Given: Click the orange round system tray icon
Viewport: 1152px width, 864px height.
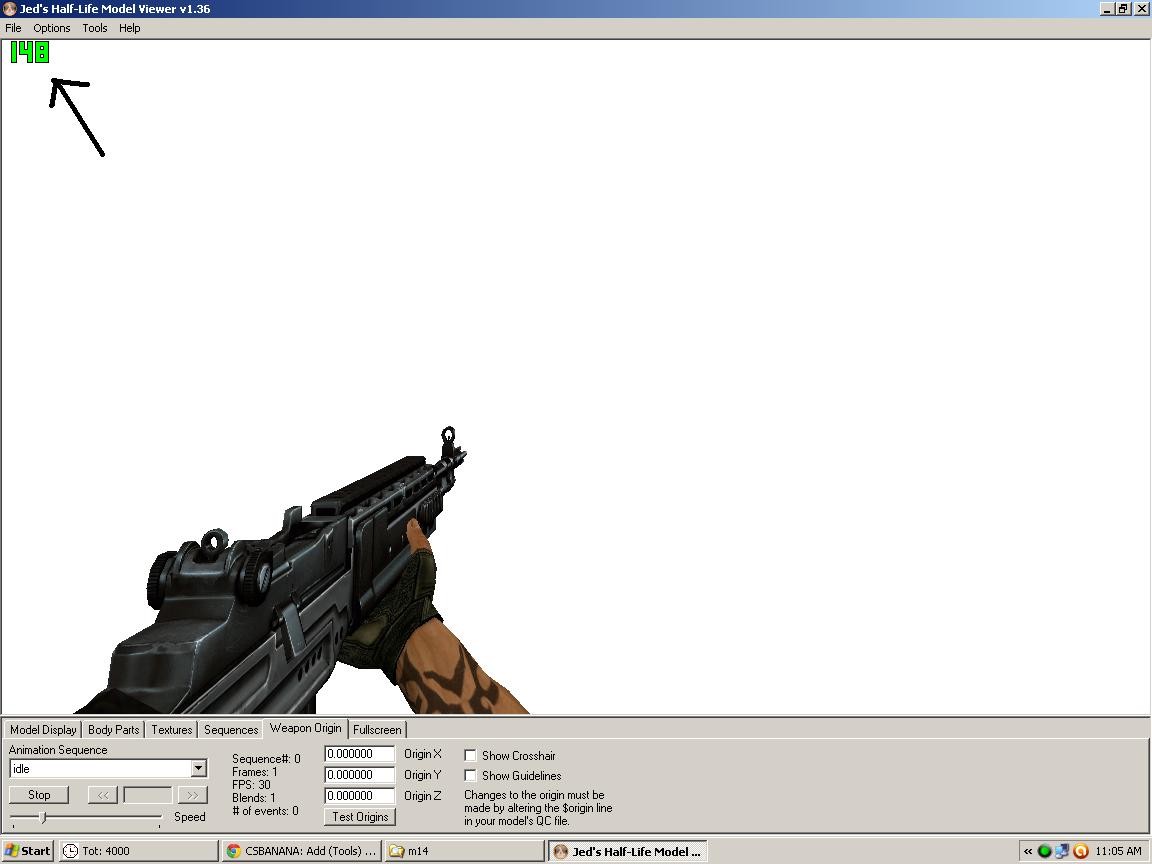Looking at the screenshot, I should [x=1080, y=851].
